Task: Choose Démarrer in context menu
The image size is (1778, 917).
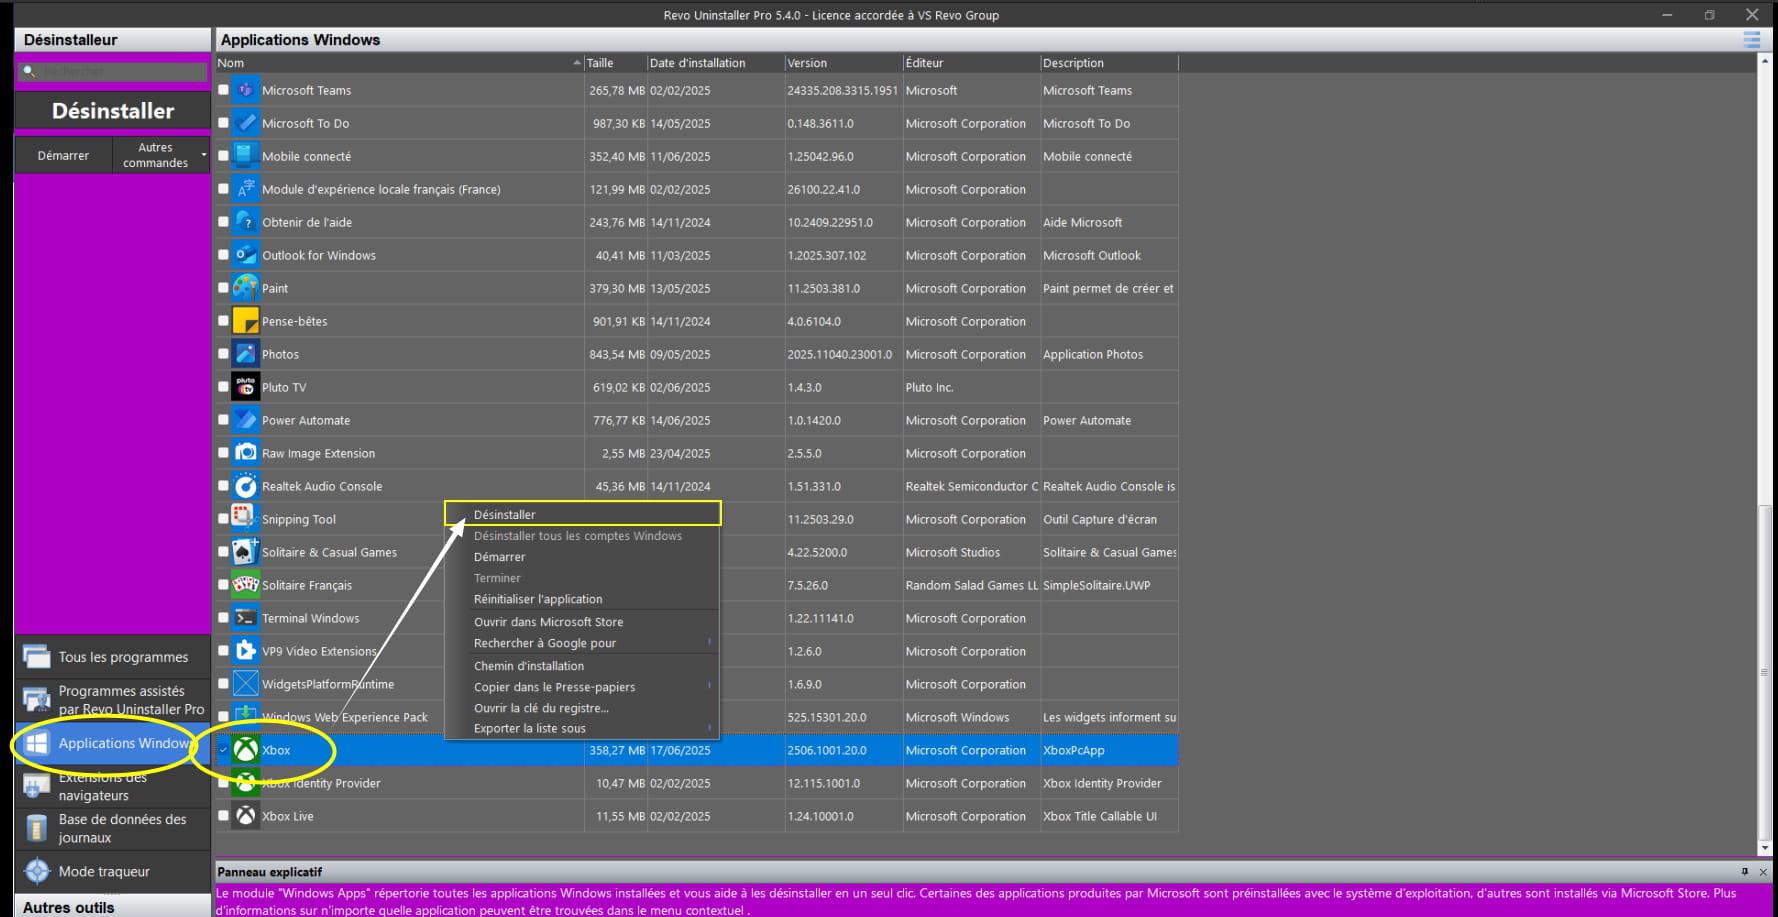Action: 582,557
